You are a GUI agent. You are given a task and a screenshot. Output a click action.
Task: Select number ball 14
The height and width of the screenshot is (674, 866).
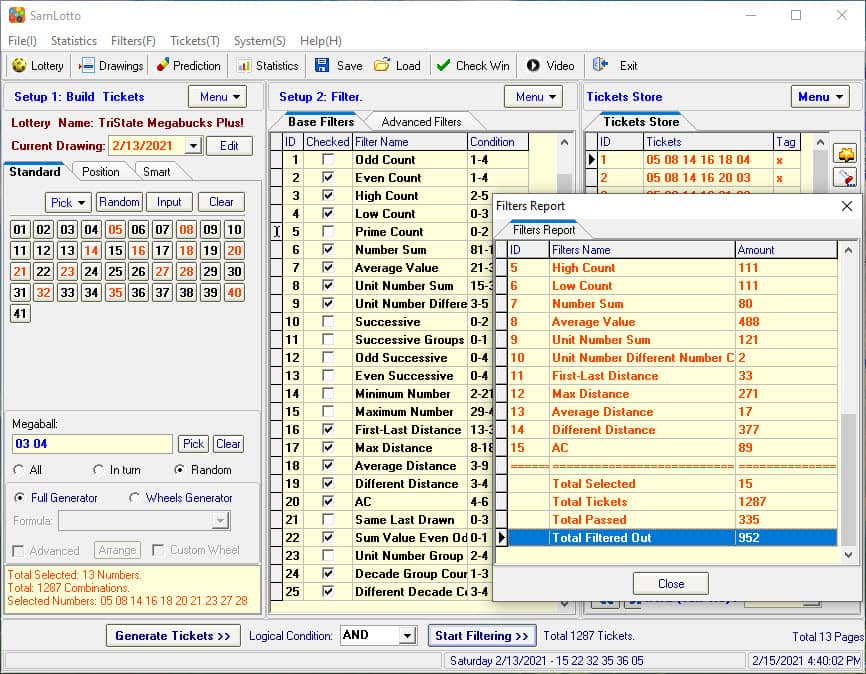click(x=91, y=250)
